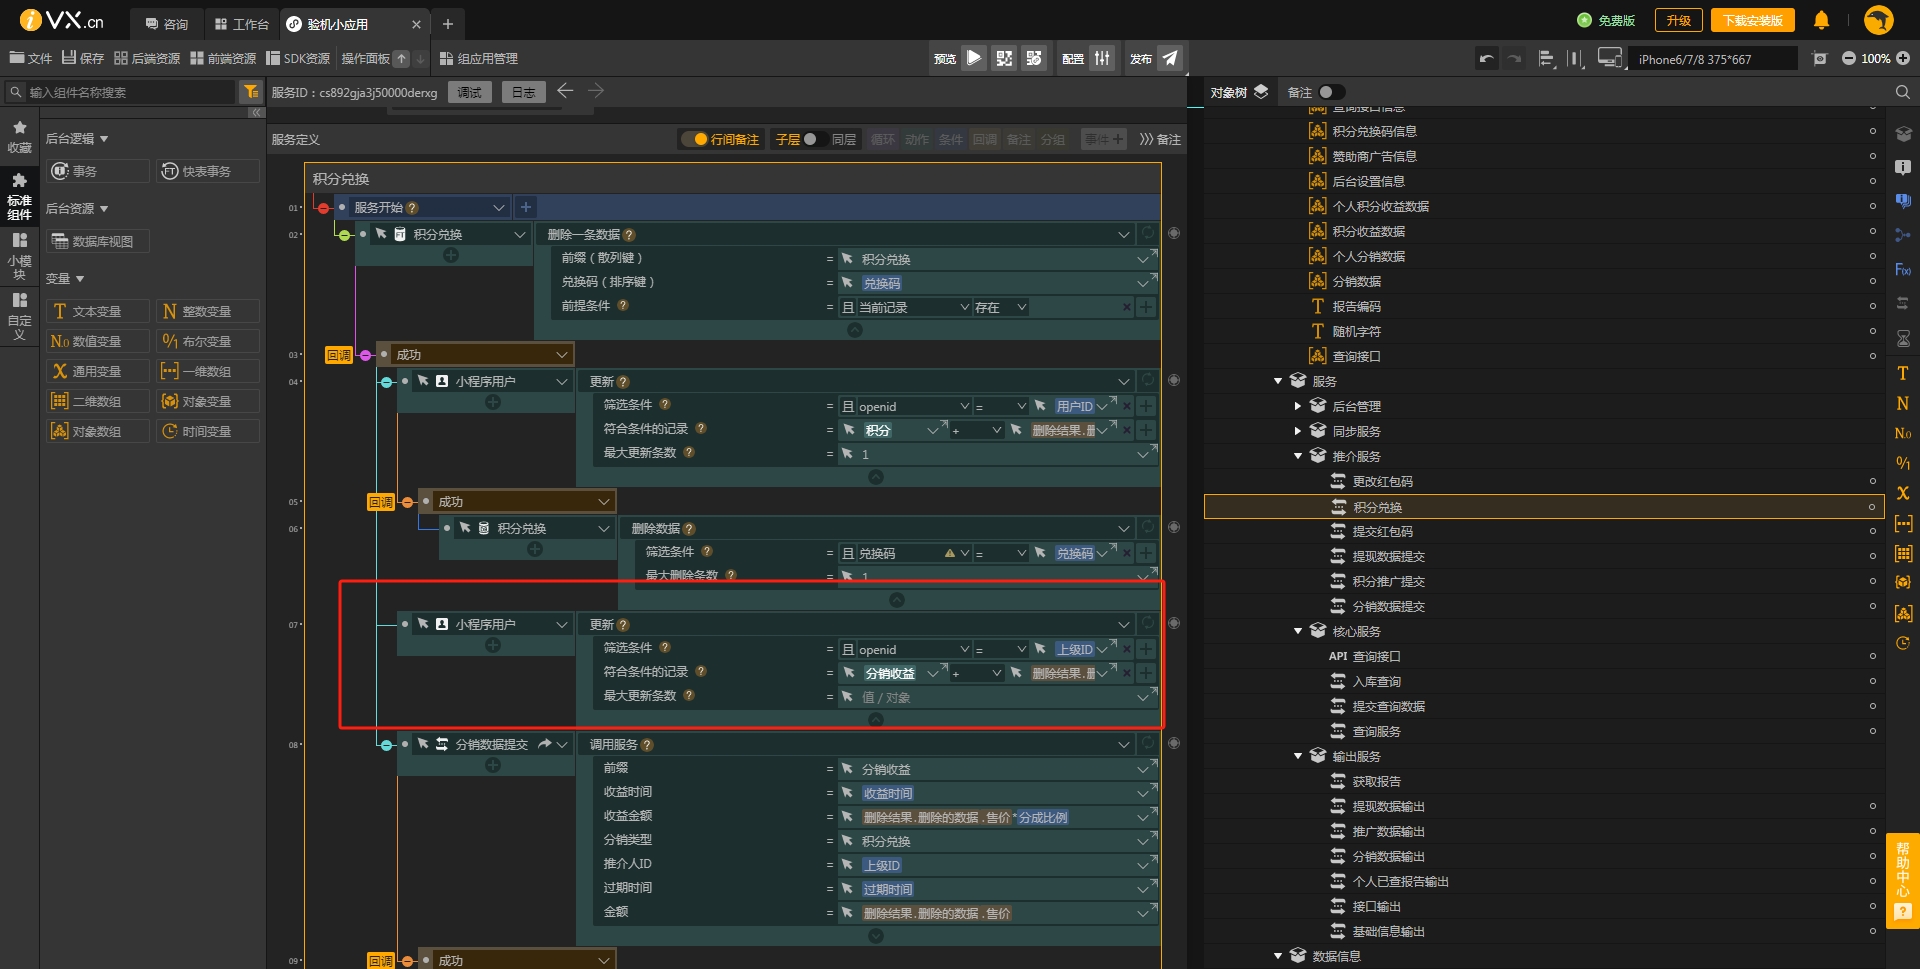Open the 收藏 favorites sidebar icon

(19, 137)
